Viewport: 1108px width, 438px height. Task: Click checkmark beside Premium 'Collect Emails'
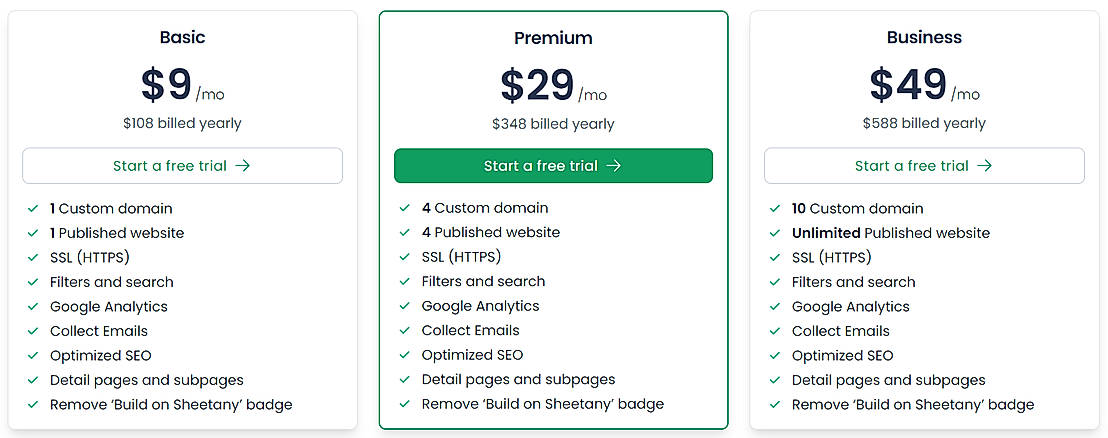point(405,331)
